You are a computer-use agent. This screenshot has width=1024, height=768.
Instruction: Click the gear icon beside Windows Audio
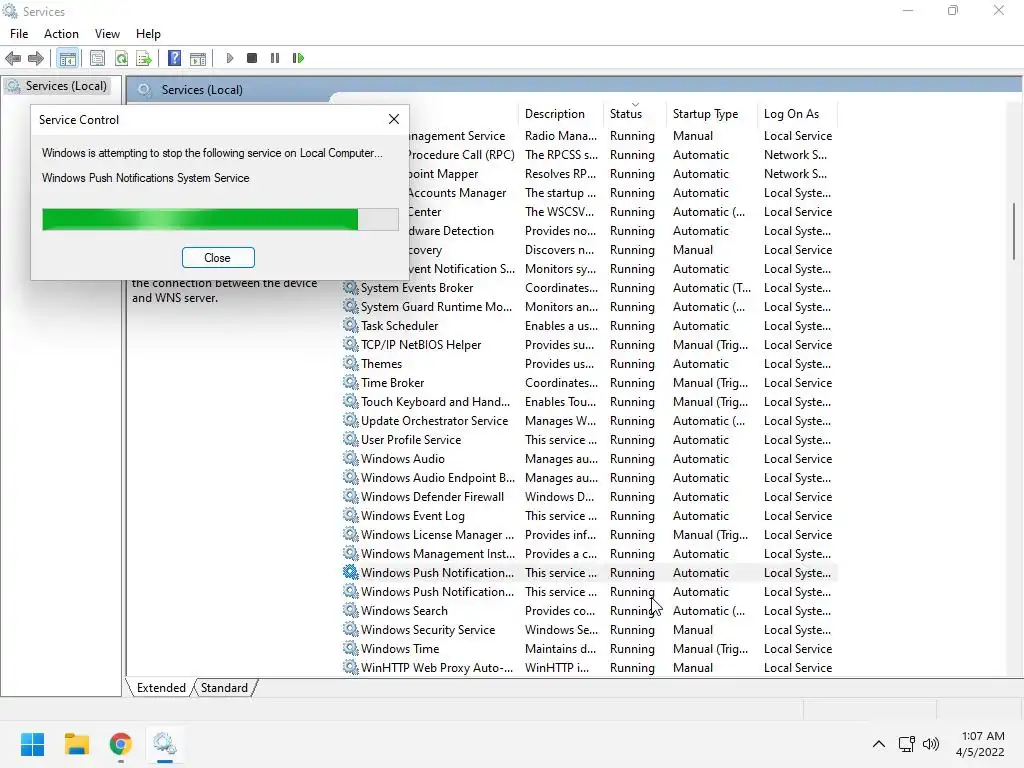click(x=351, y=458)
